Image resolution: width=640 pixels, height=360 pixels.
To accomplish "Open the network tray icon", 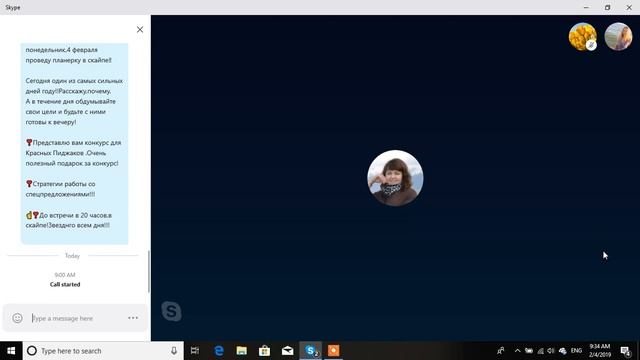I will pos(540,351).
